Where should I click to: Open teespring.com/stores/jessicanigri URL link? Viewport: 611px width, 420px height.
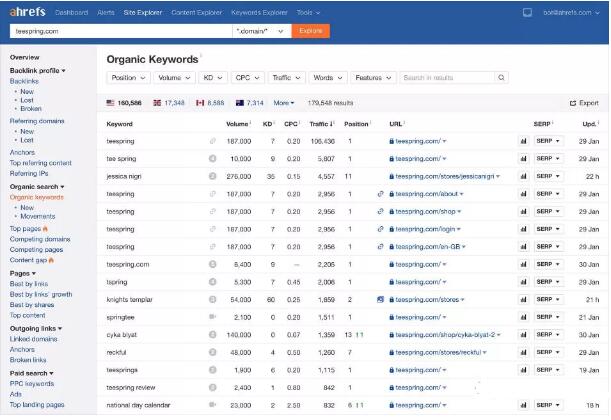click(x=444, y=176)
